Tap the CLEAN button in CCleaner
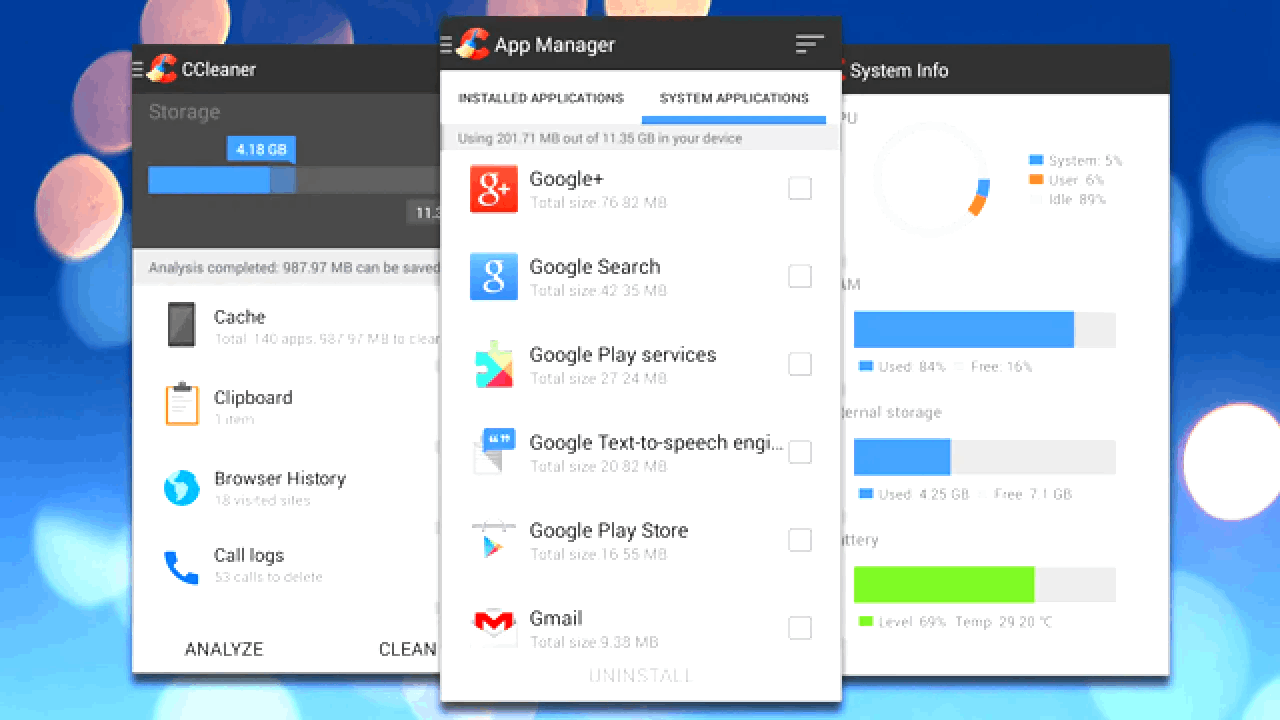Viewport: 1280px width, 720px height. coord(407,649)
